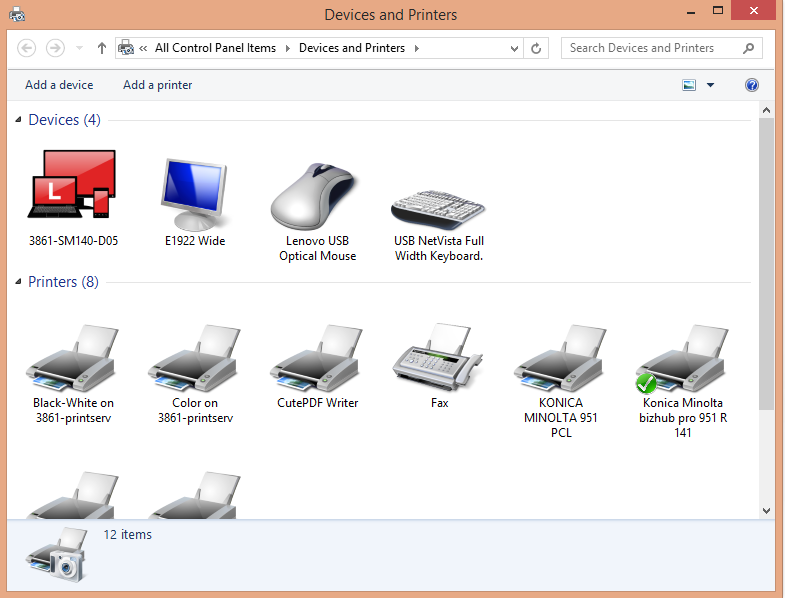Open the address bar history dropdown
Viewport: 785px width, 598px height.
pyautogui.click(x=514, y=49)
